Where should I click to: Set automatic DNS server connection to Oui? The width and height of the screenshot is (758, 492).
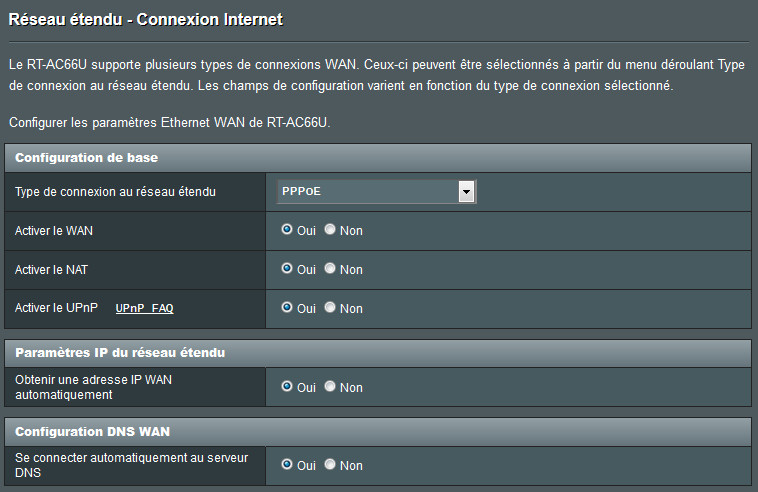[287, 464]
